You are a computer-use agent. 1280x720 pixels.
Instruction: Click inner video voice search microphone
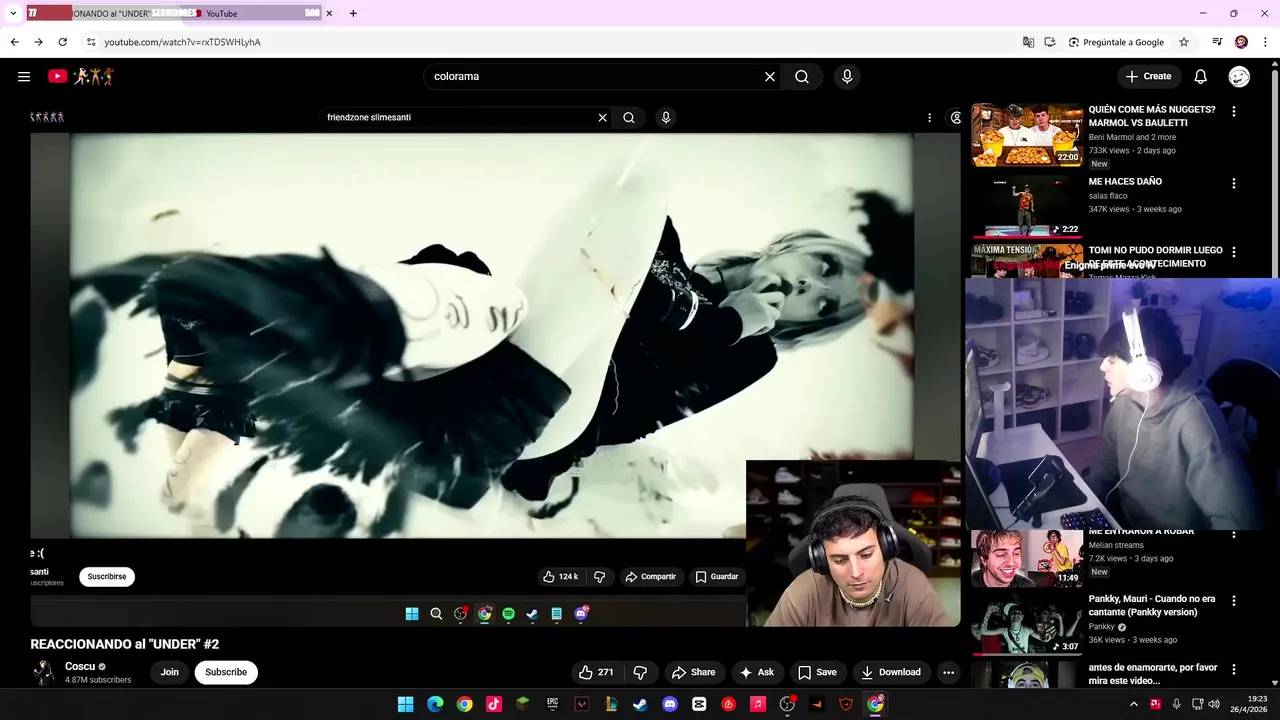click(666, 117)
